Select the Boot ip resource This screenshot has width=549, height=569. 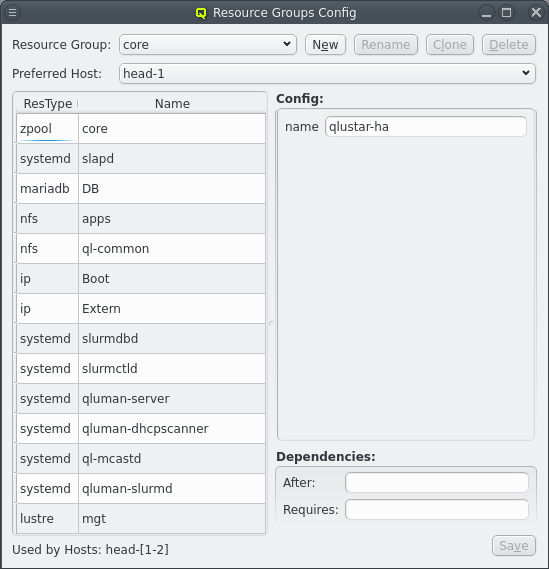coord(141,279)
